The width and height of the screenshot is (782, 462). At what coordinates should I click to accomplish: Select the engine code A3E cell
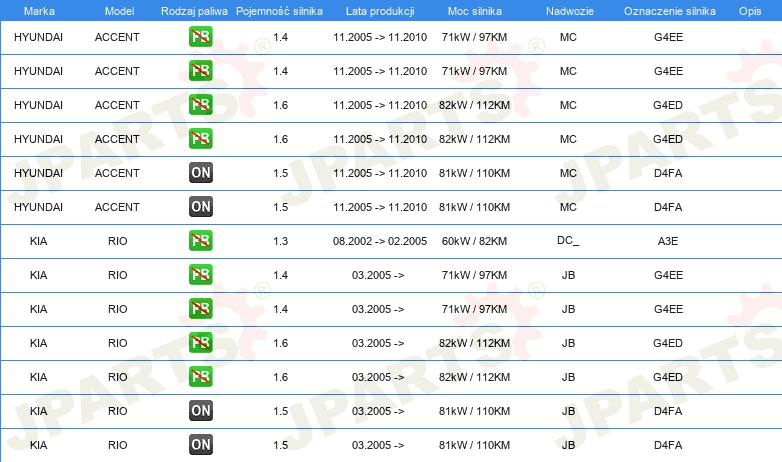coord(668,241)
